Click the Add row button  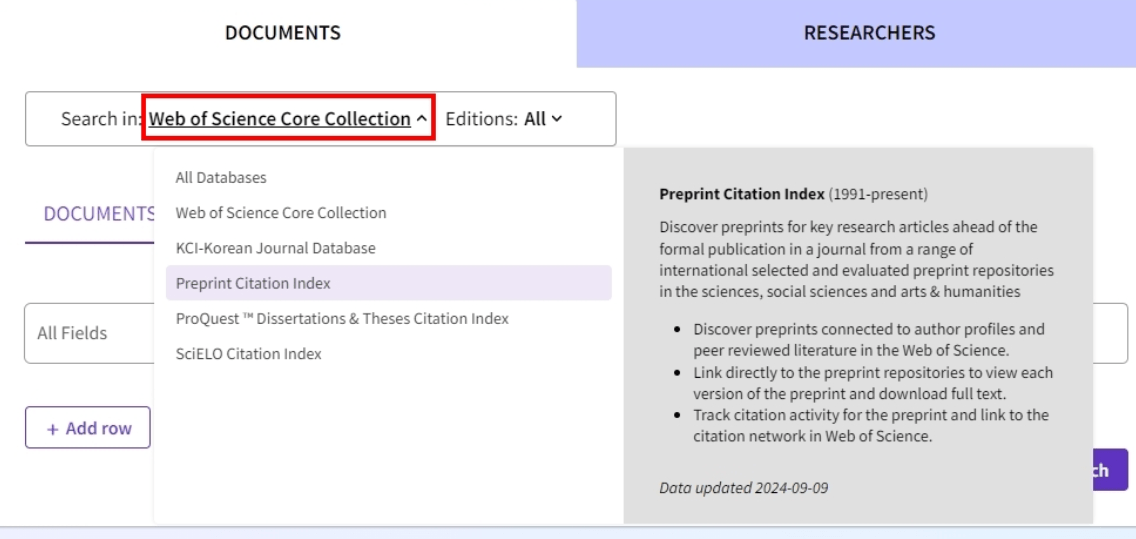tap(88, 427)
